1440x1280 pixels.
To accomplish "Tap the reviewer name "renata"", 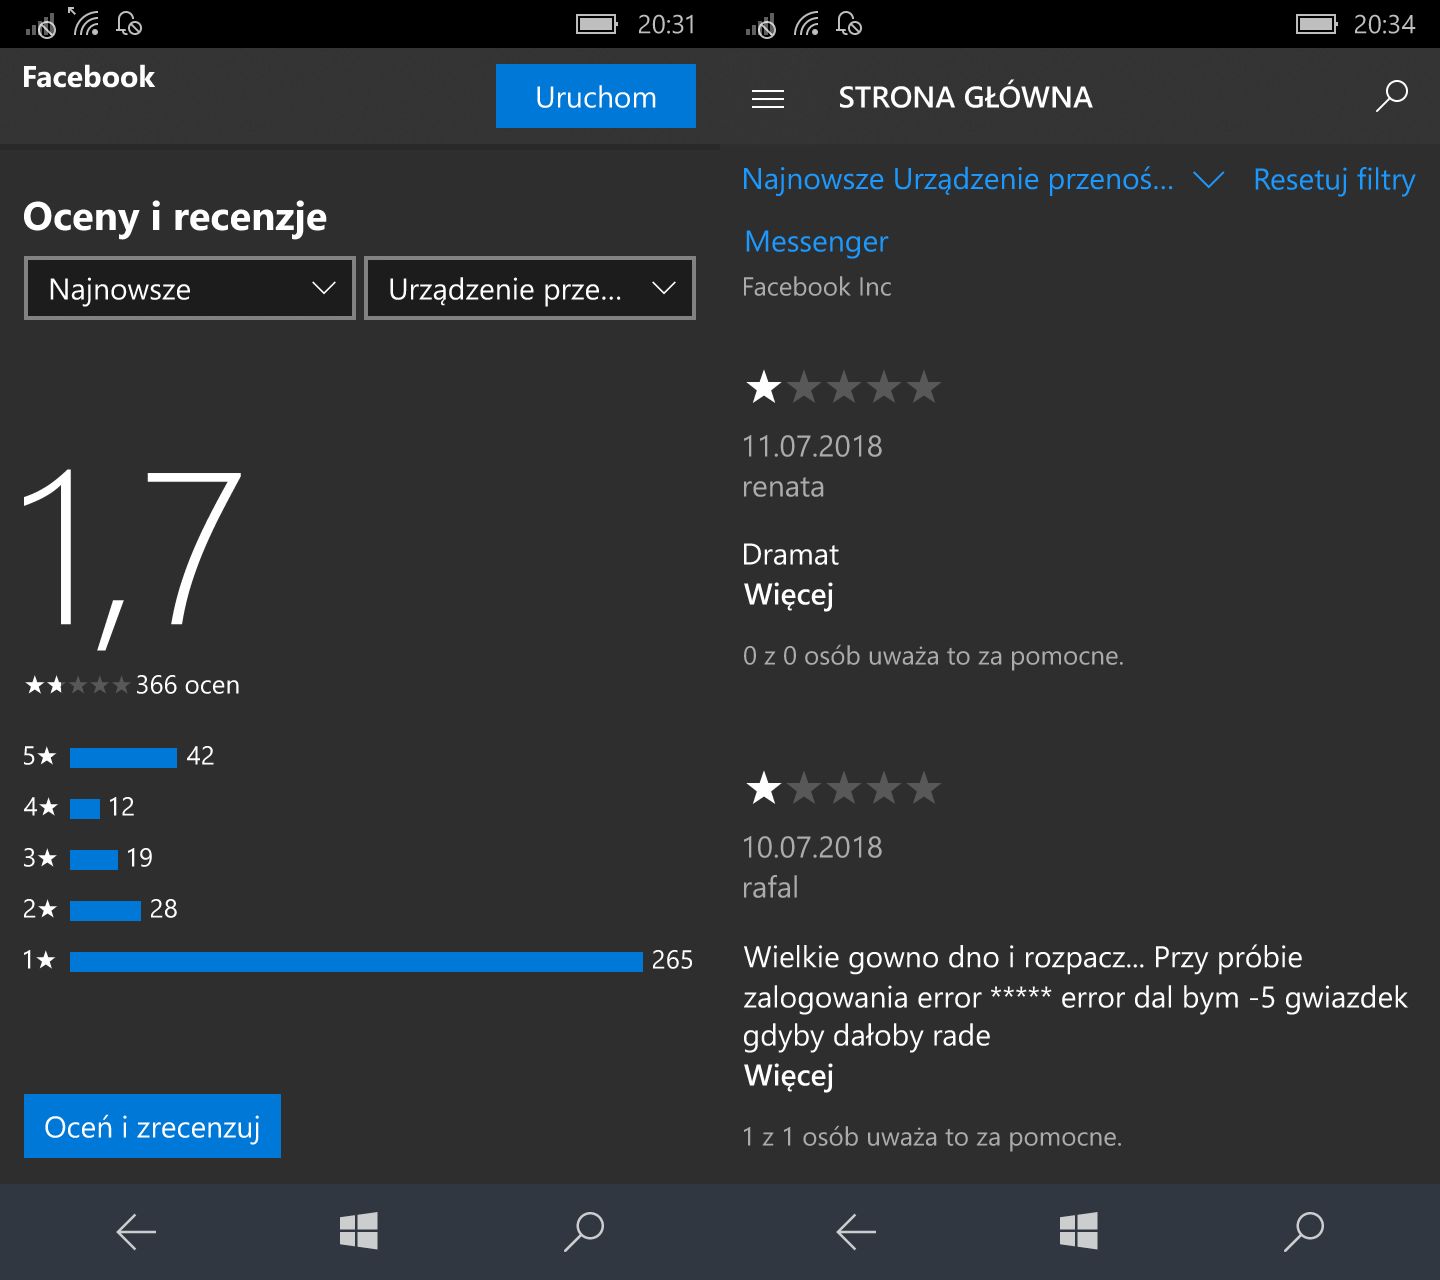I will (x=783, y=487).
